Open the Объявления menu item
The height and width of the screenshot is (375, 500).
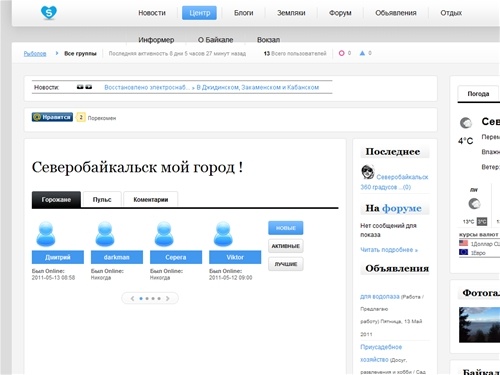click(x=396, y=13)
